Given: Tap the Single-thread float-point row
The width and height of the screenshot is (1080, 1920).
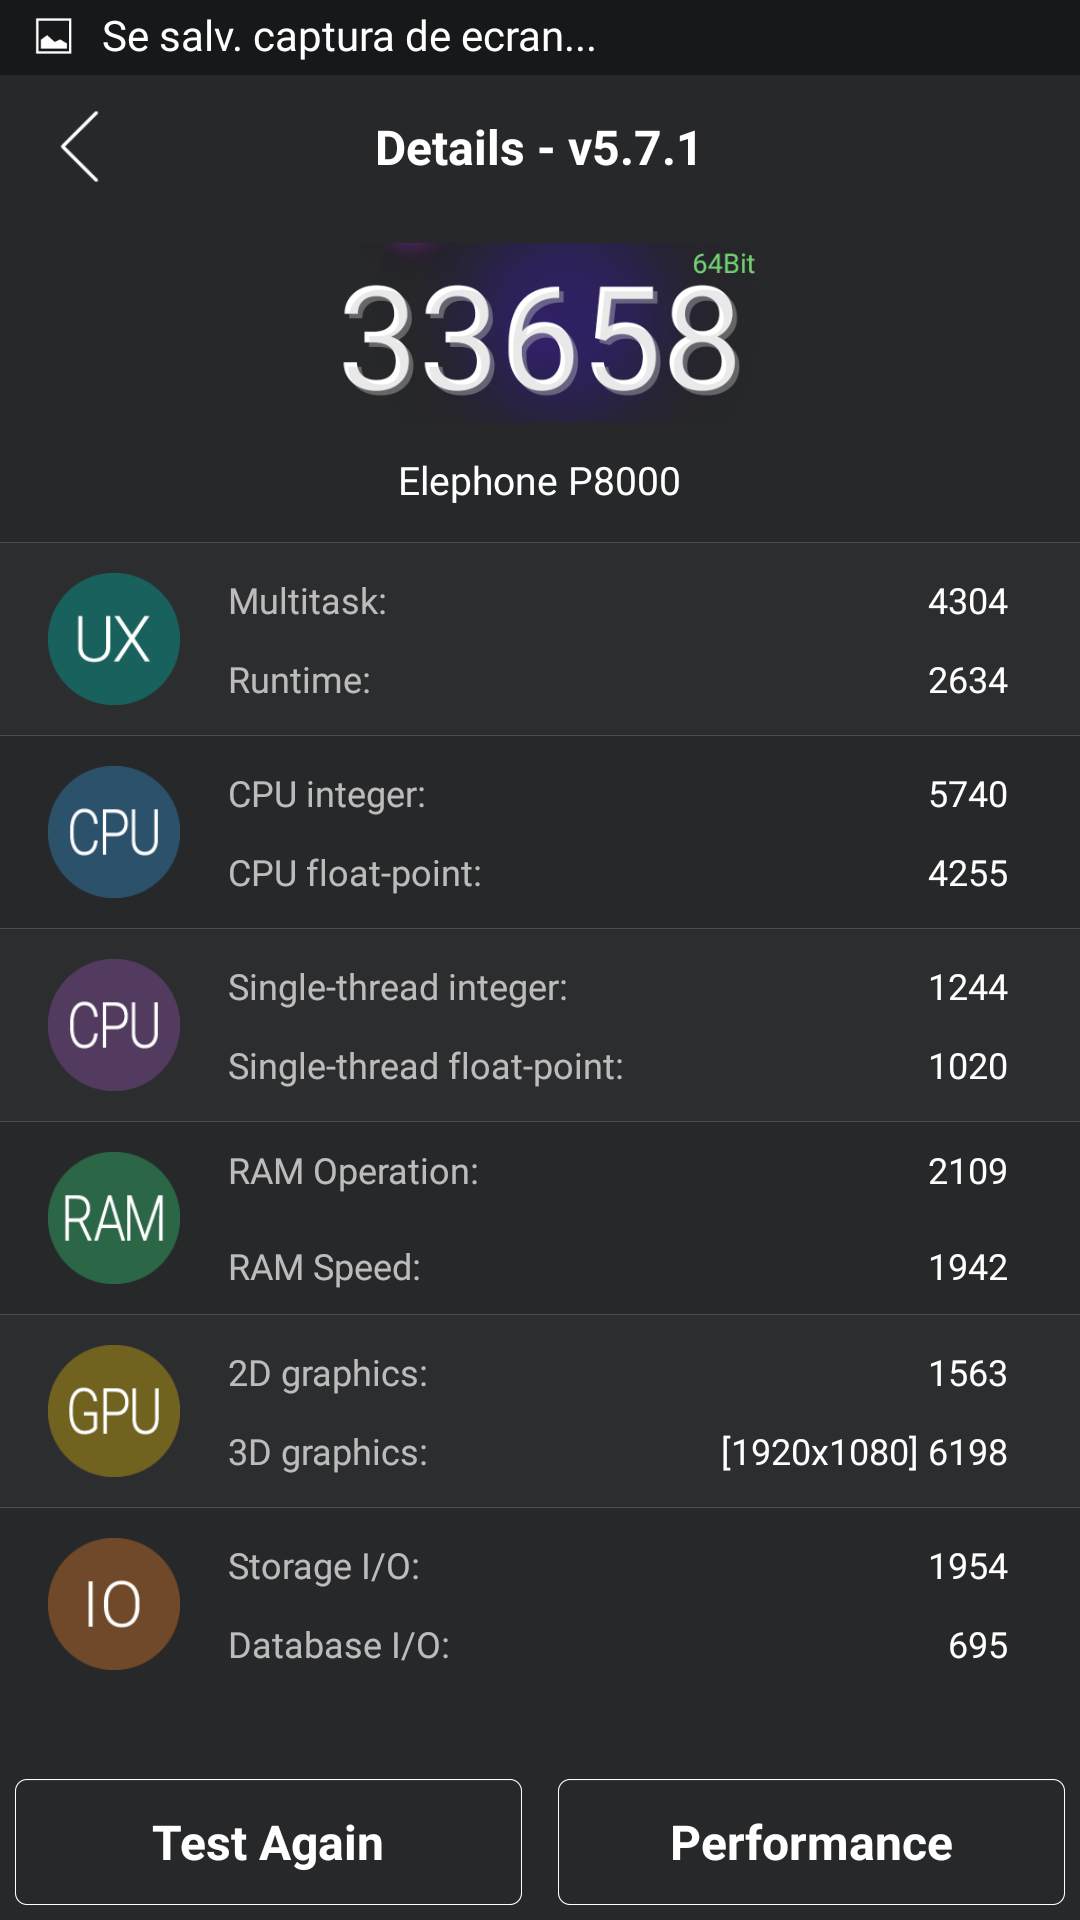Looking at the screenshot, I should click(617, 1067).
